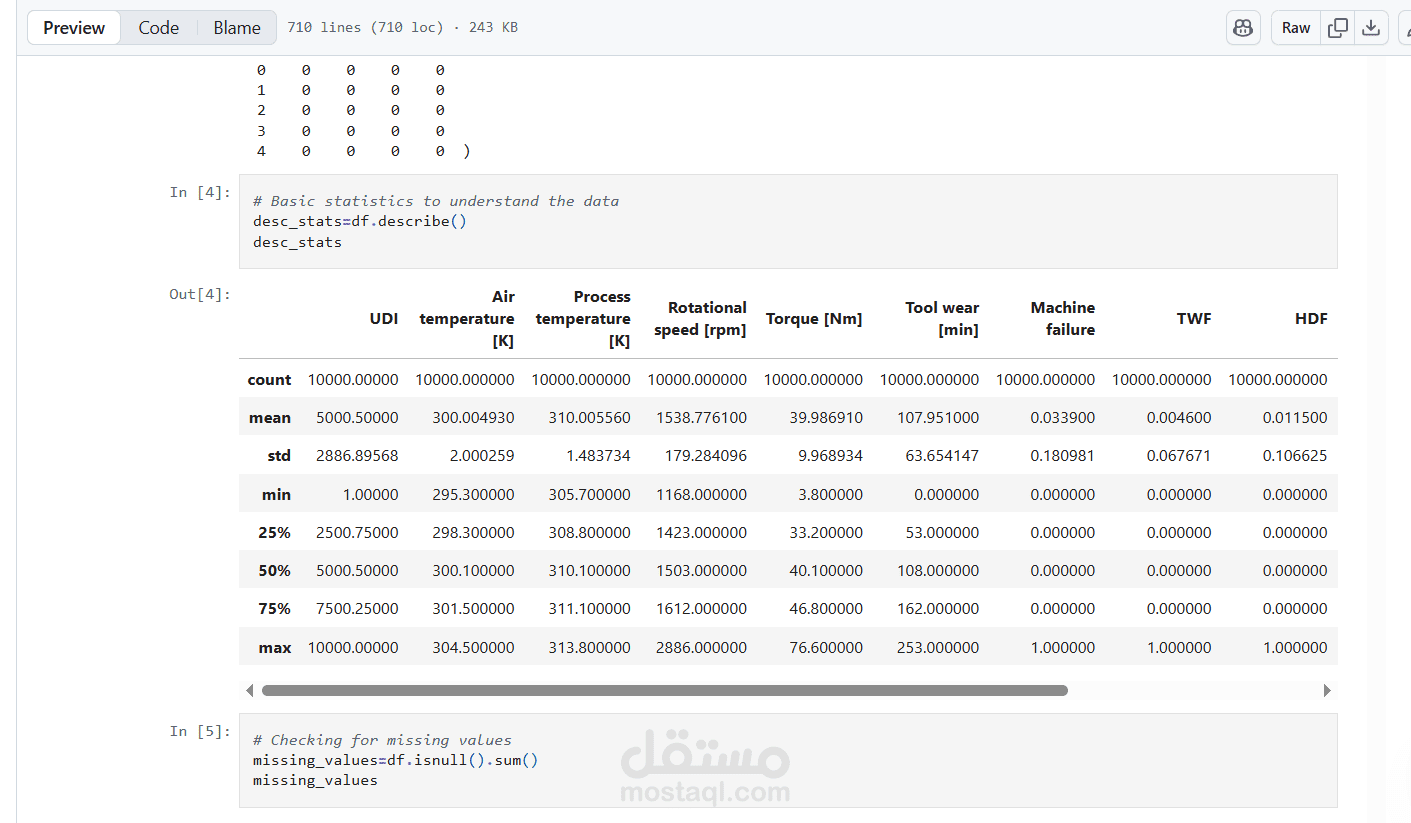Click the HDF mean value 0.011500
Screen dimensions: 1411x823
click(1295, 418)
